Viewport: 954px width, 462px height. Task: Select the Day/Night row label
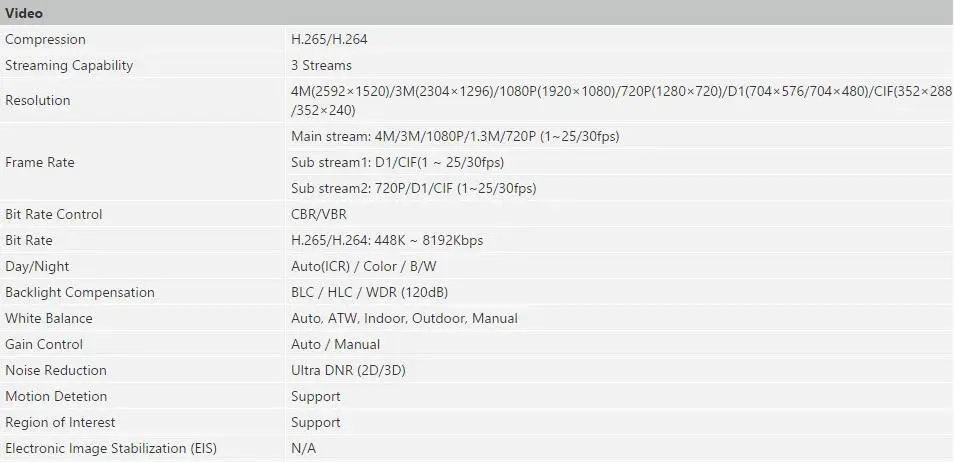click(37, 267)
